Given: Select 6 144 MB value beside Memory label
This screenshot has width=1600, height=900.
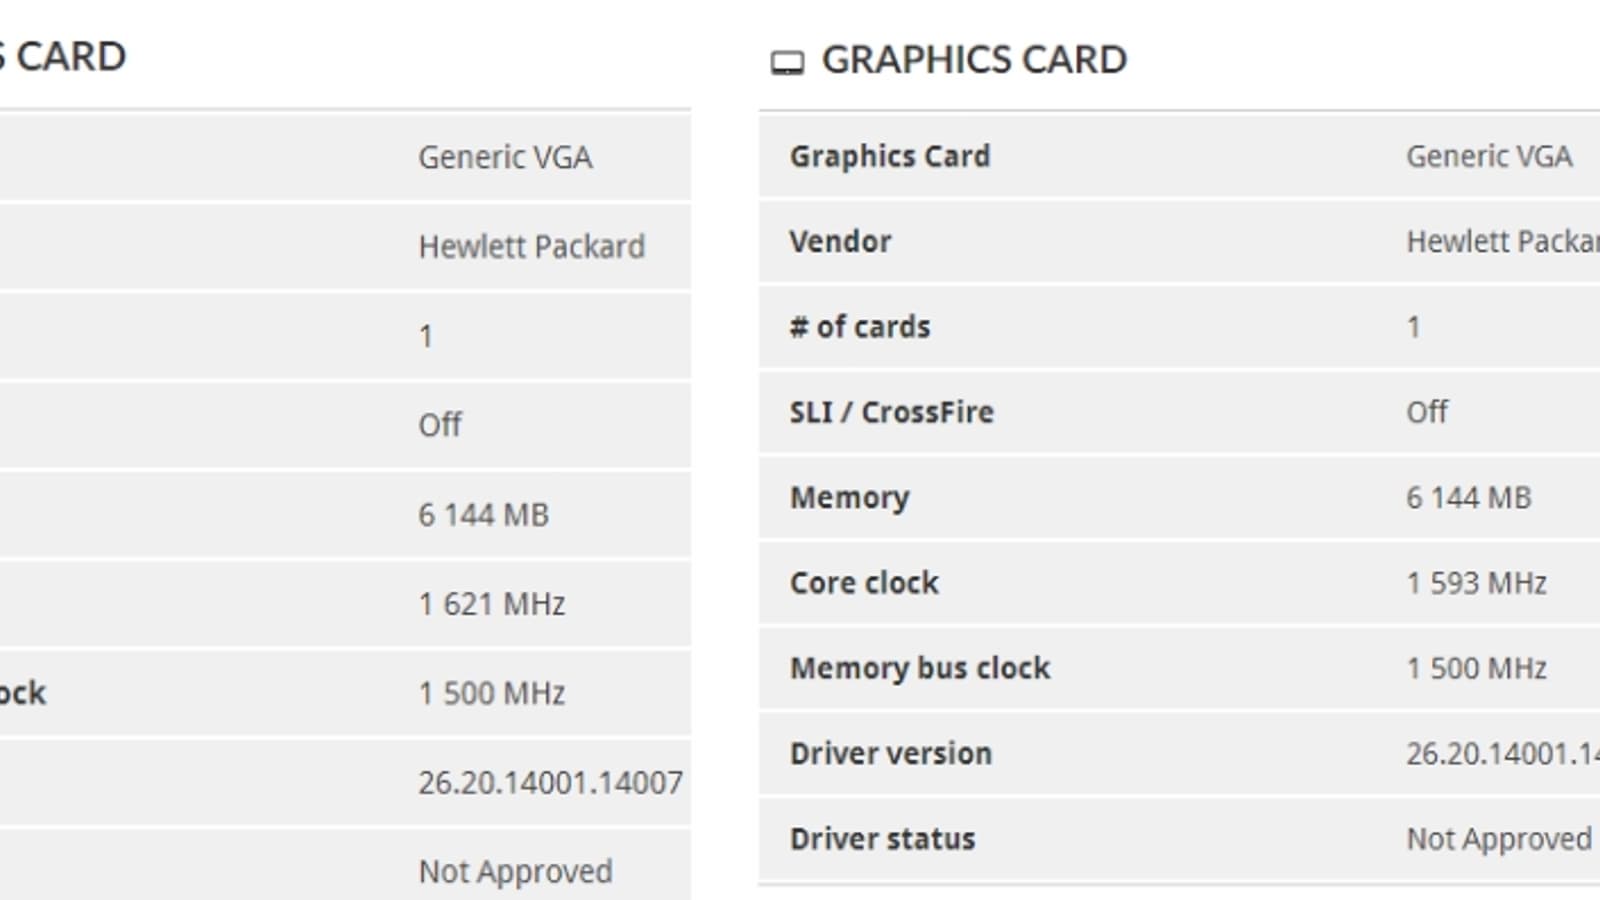Looking at the screenshot, I should point(1468,498).
